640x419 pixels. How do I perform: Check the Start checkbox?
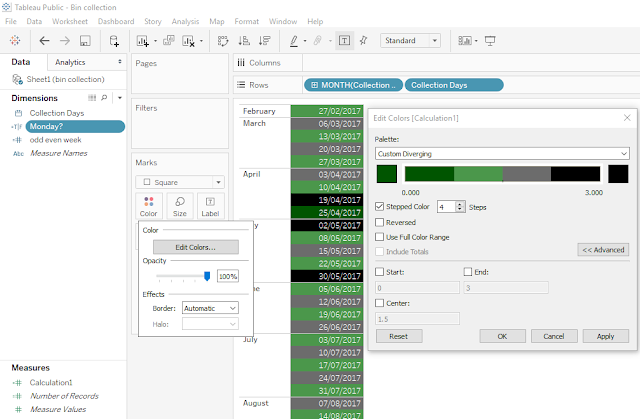click(x=380, y=272)
